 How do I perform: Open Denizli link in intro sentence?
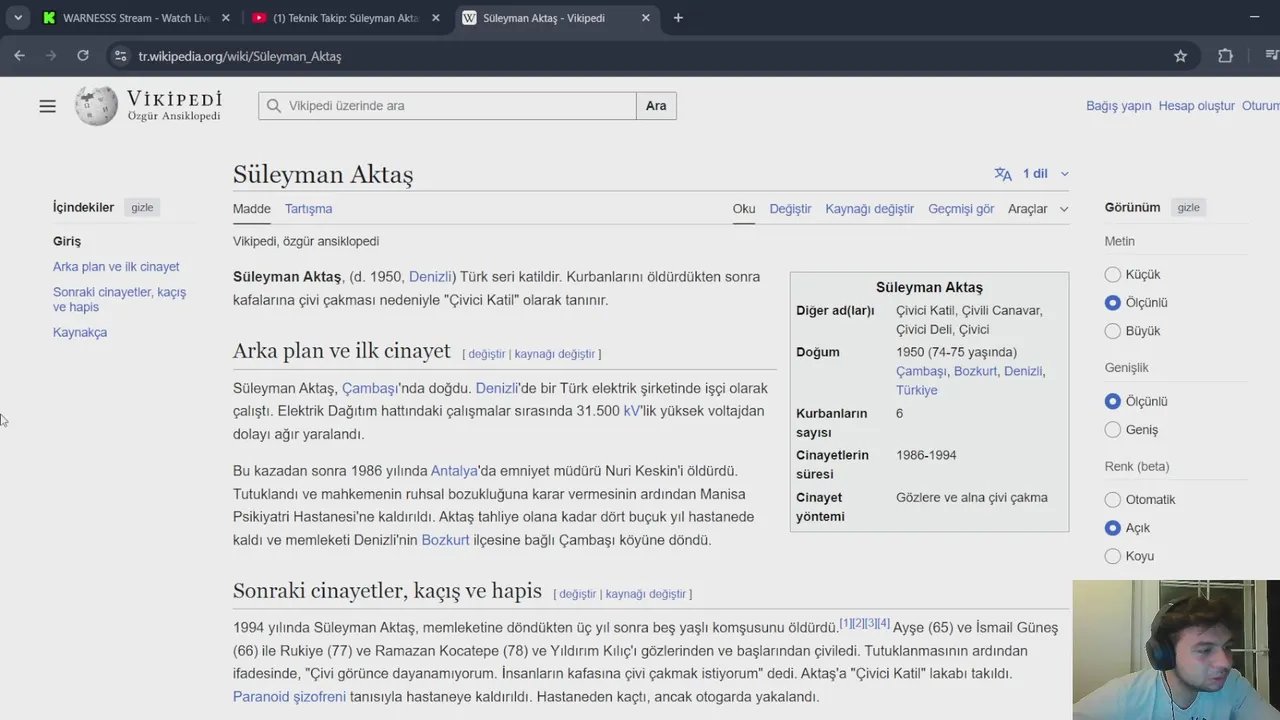click(430, 277)
